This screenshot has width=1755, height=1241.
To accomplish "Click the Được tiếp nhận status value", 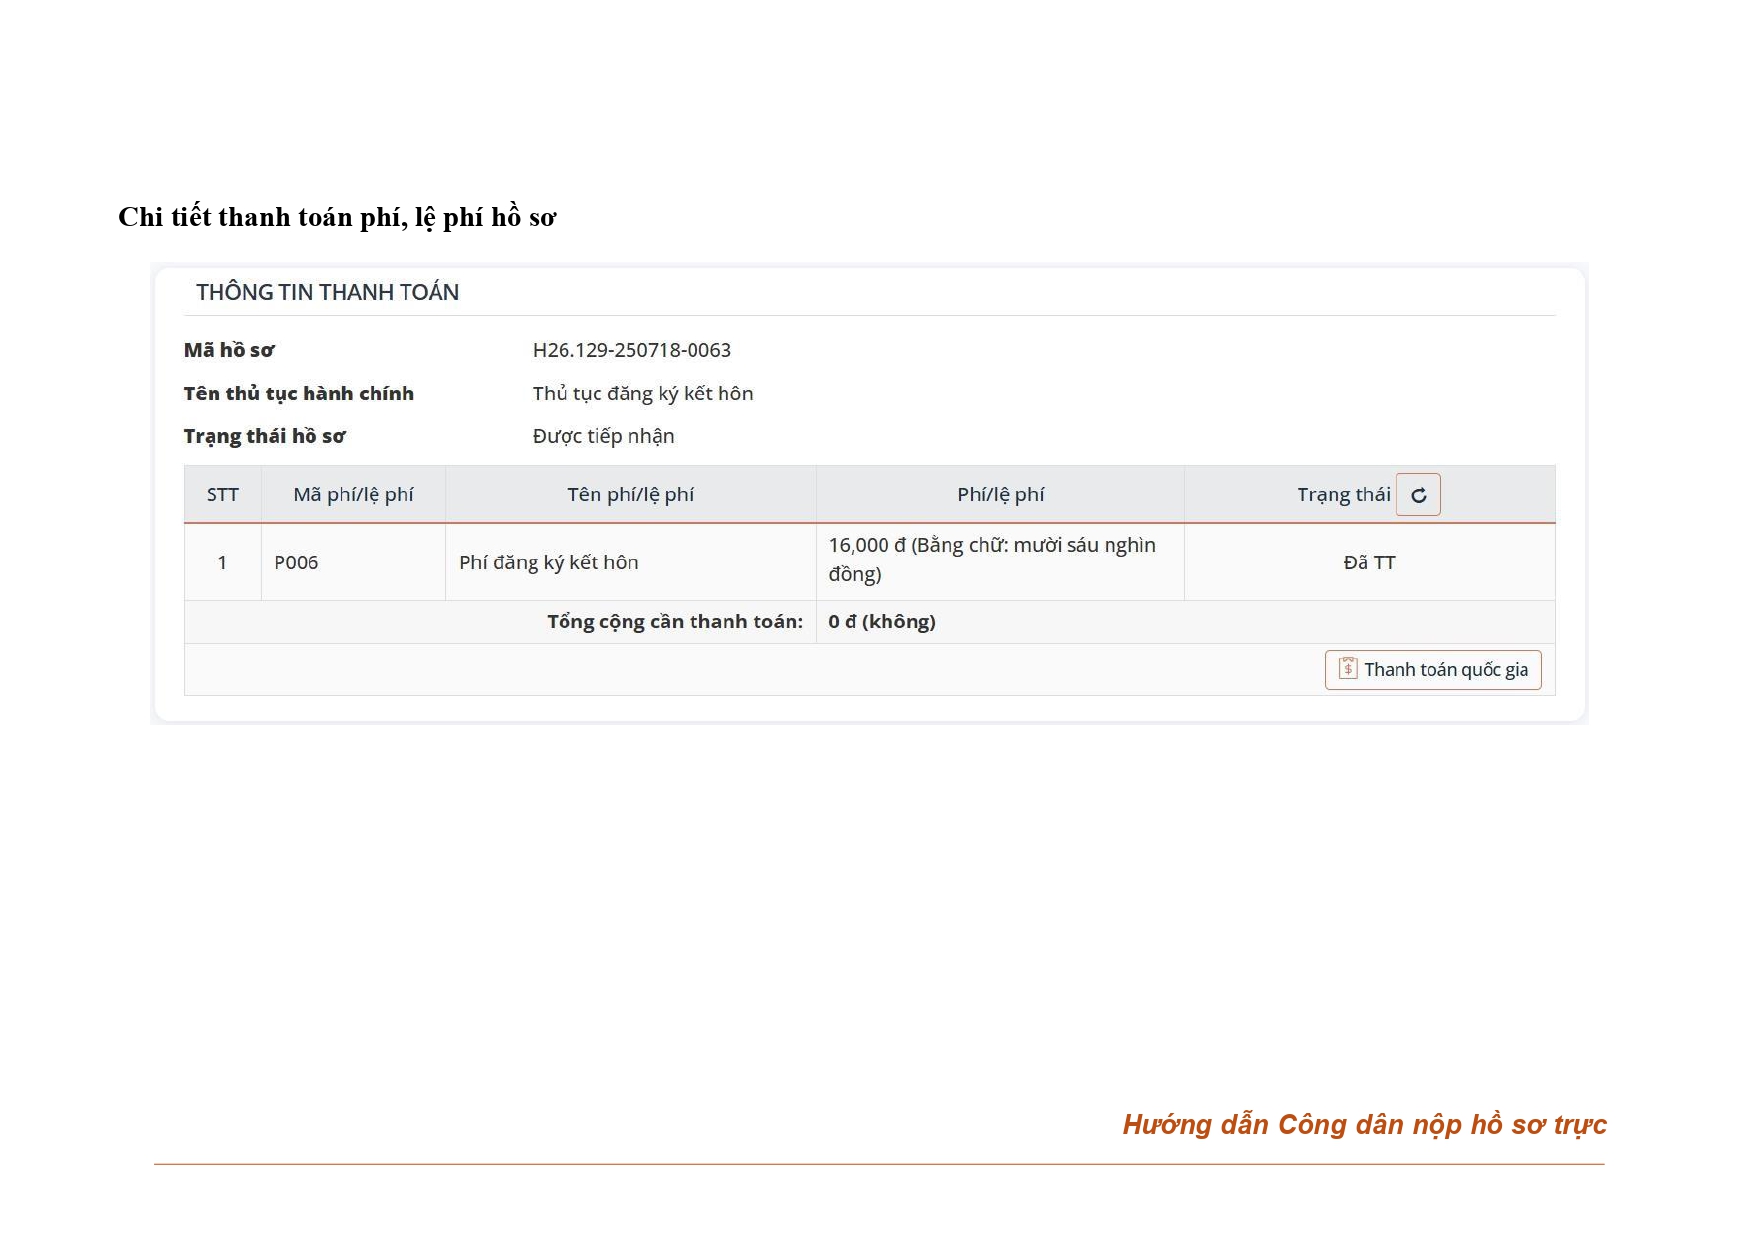I will click(603, 437).
